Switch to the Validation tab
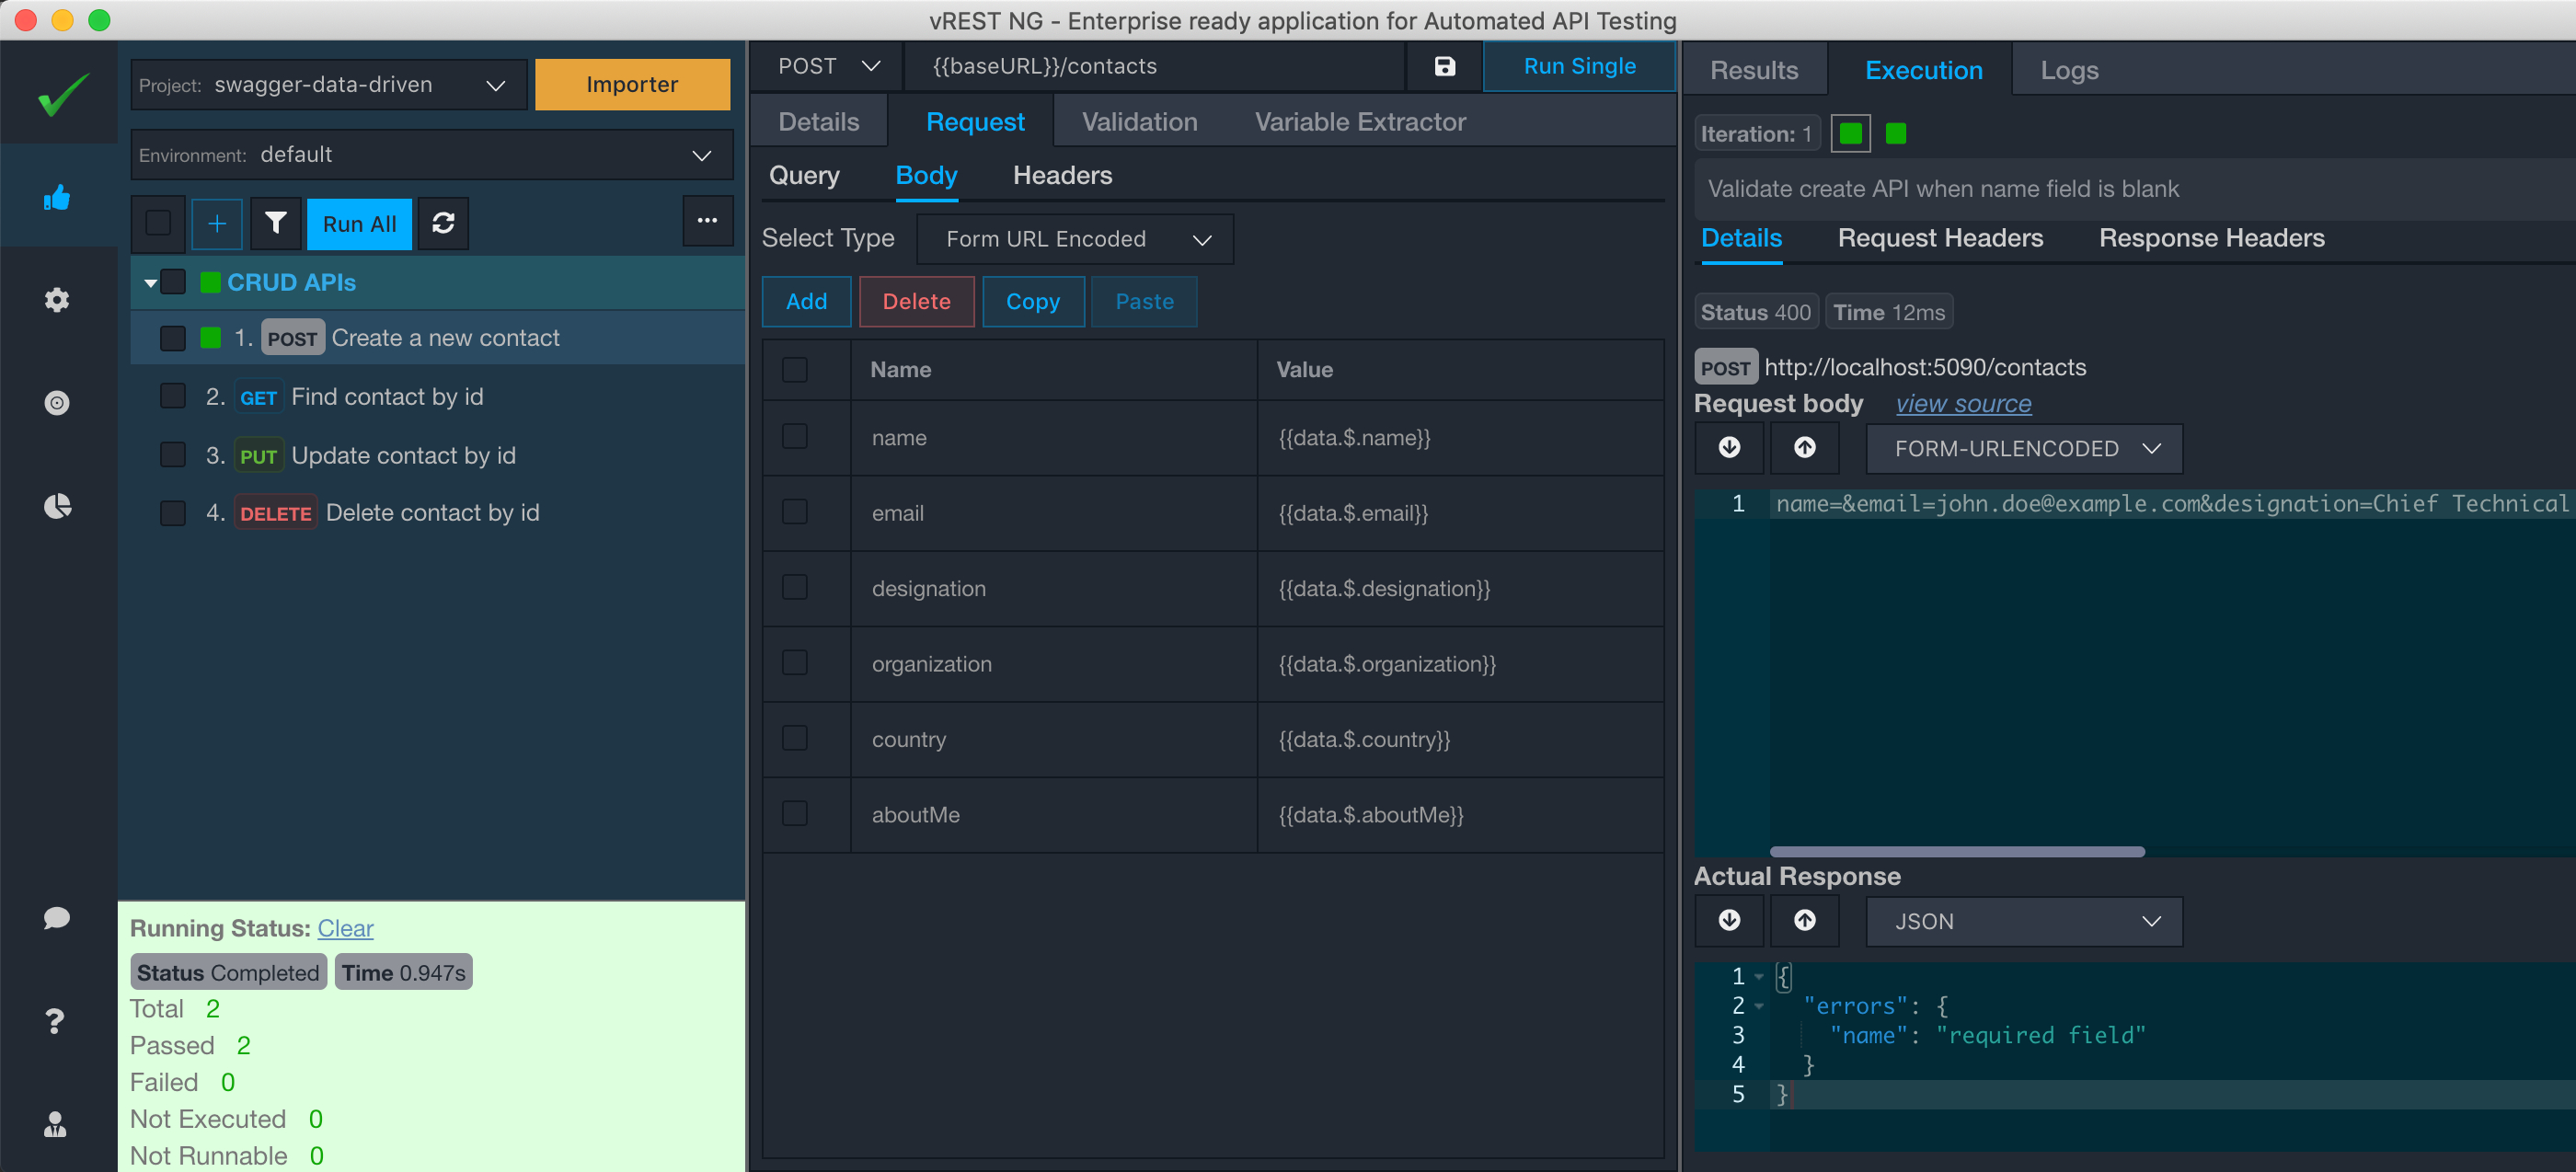Viewport: 2576px width, 1172px height. [1139, 122]
